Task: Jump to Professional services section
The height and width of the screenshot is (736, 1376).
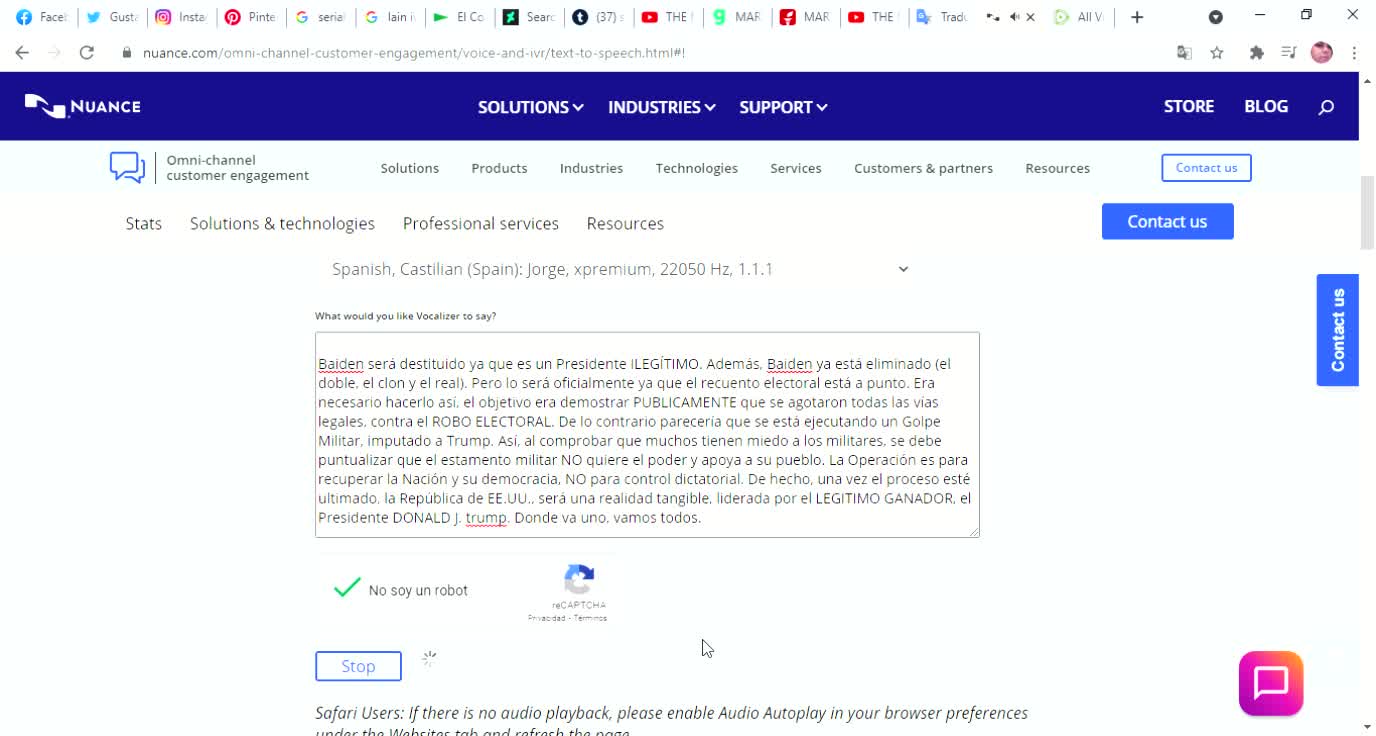Action: point(480,223)
